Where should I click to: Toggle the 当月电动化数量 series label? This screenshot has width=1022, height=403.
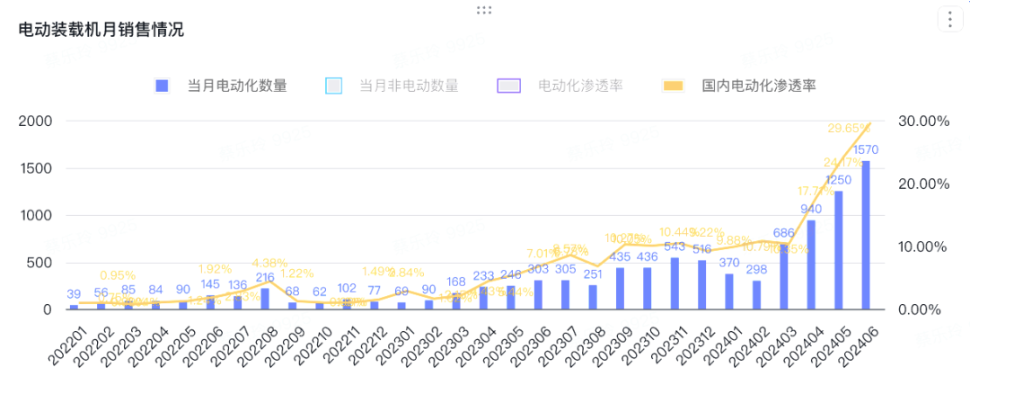[x=237, y=86]
